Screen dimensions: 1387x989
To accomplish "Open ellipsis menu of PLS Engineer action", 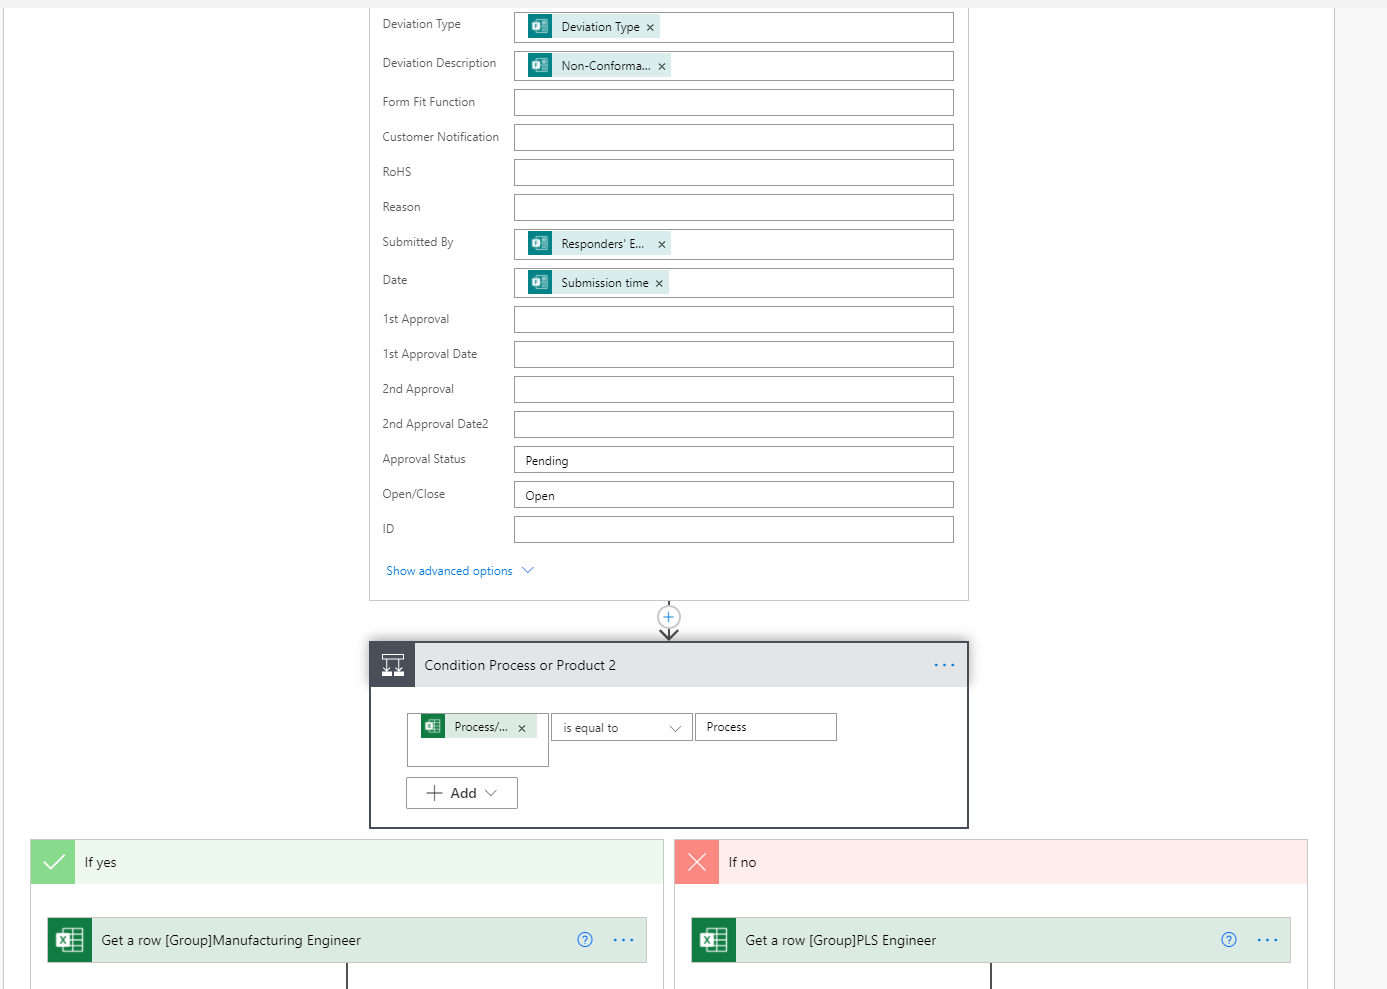I will (x=1267, y=940).
